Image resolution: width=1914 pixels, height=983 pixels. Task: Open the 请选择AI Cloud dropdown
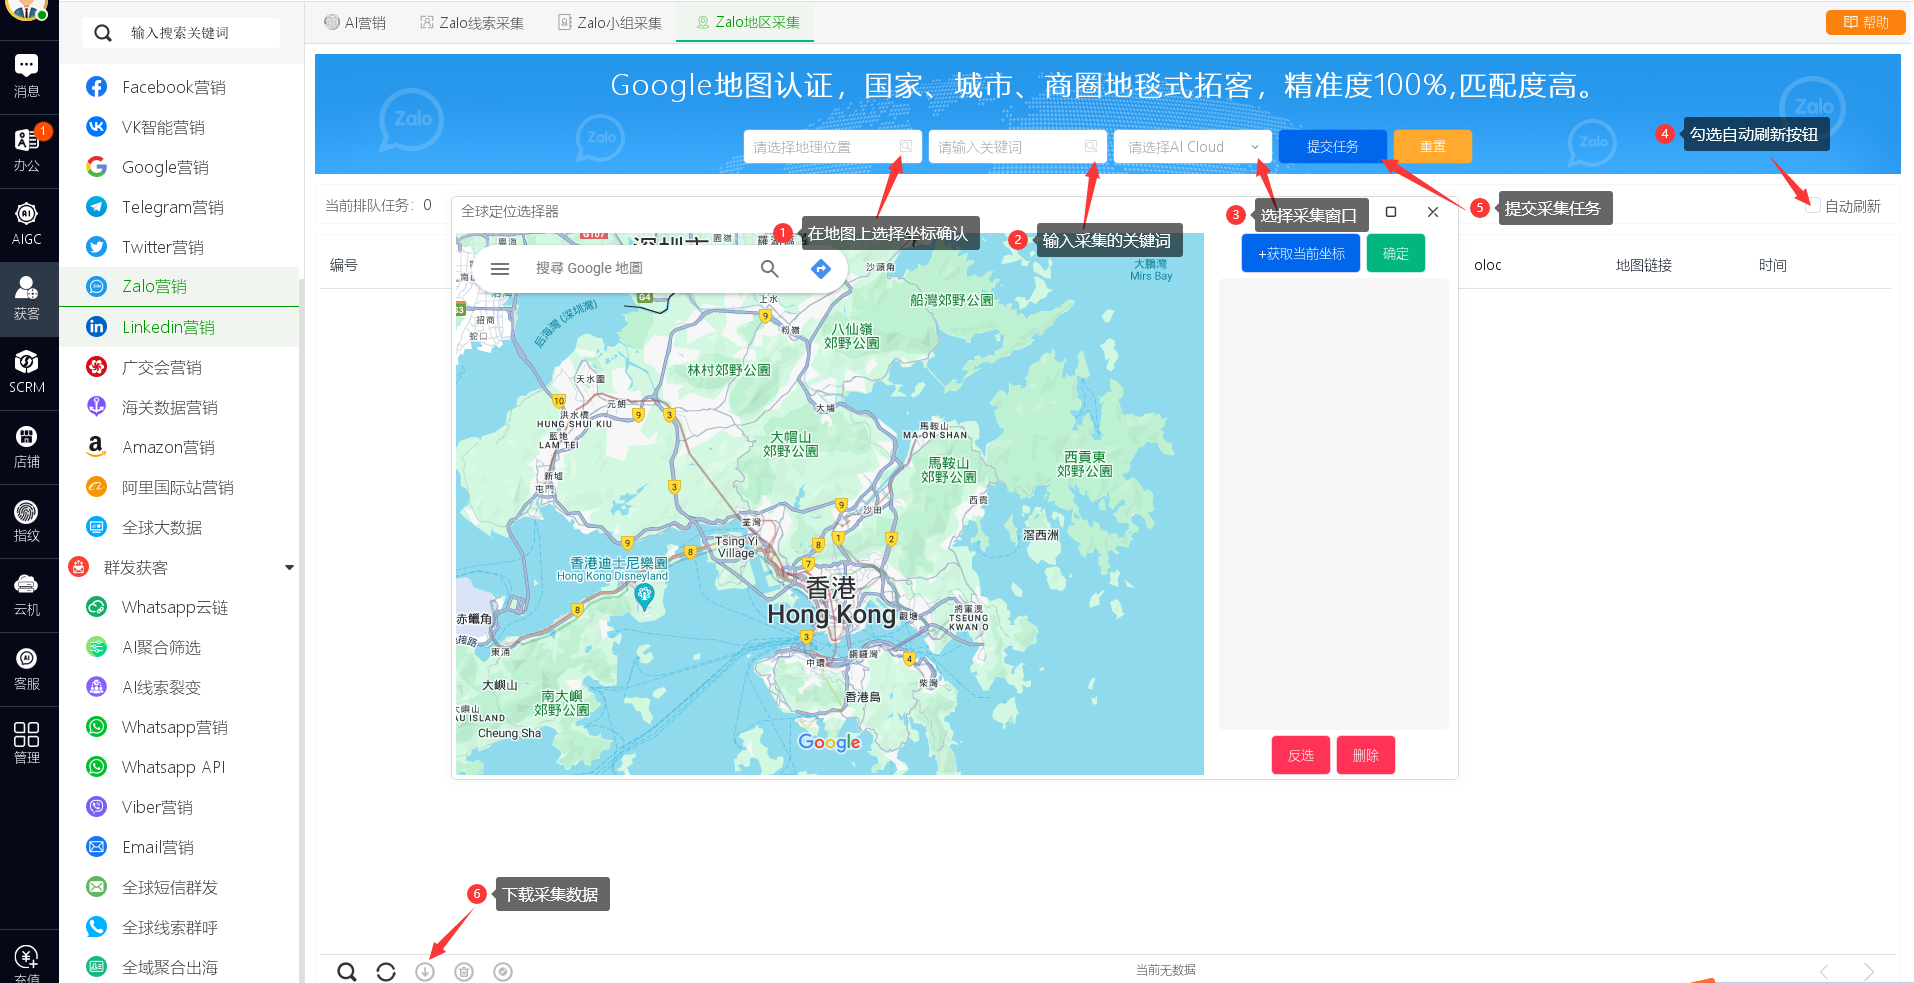[x=1192, y=147]
